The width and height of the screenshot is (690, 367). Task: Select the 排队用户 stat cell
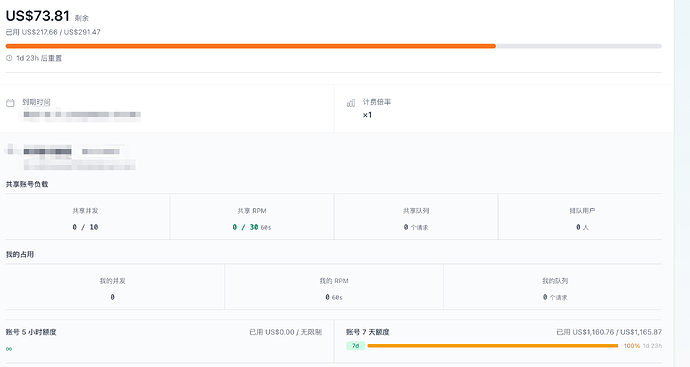tap(580, 217)
